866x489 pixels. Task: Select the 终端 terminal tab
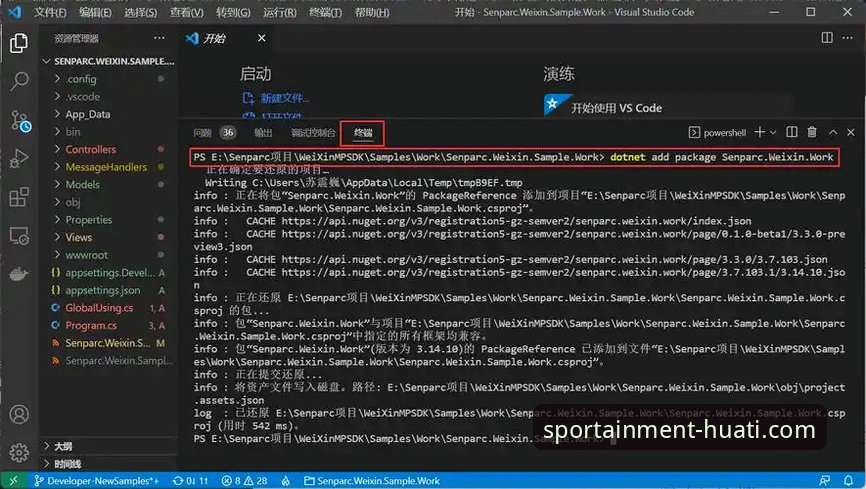[363, 133]
